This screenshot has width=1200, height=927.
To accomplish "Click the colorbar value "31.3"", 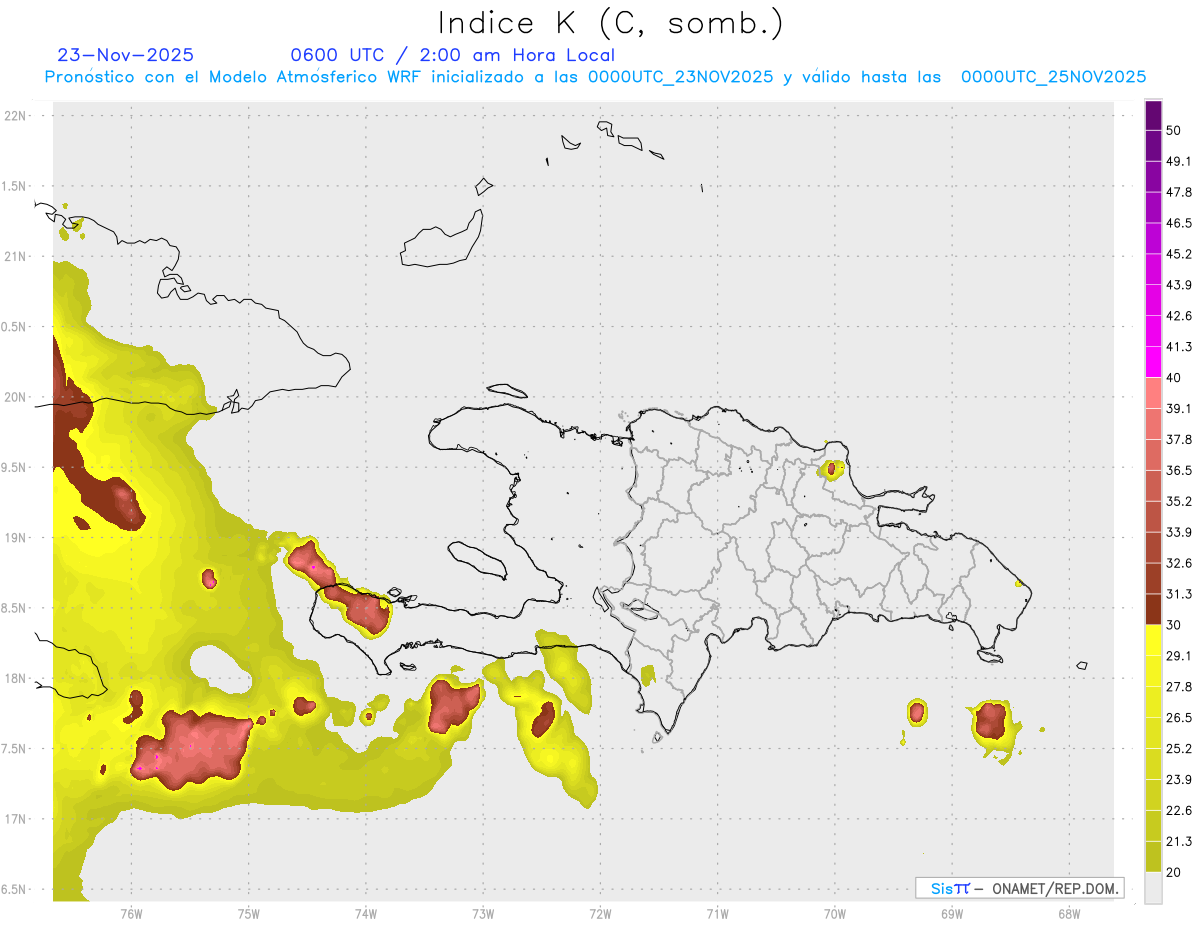I will pyautogui.click(x=1179, y=594).
